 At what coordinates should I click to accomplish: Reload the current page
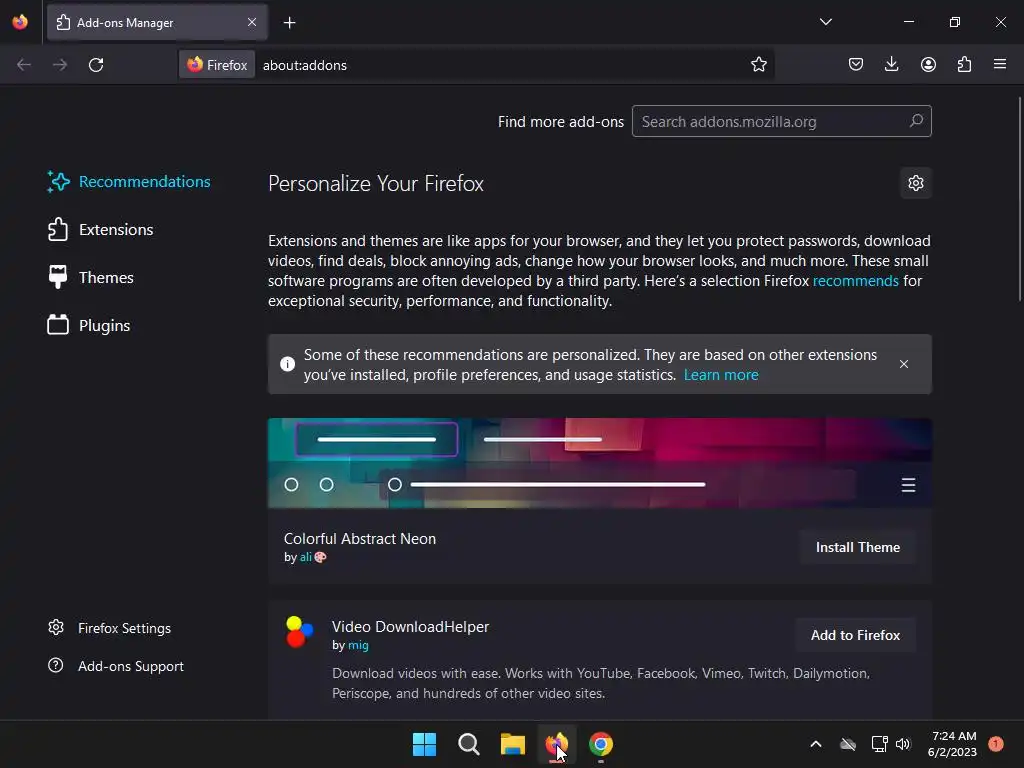coord(96,65)
